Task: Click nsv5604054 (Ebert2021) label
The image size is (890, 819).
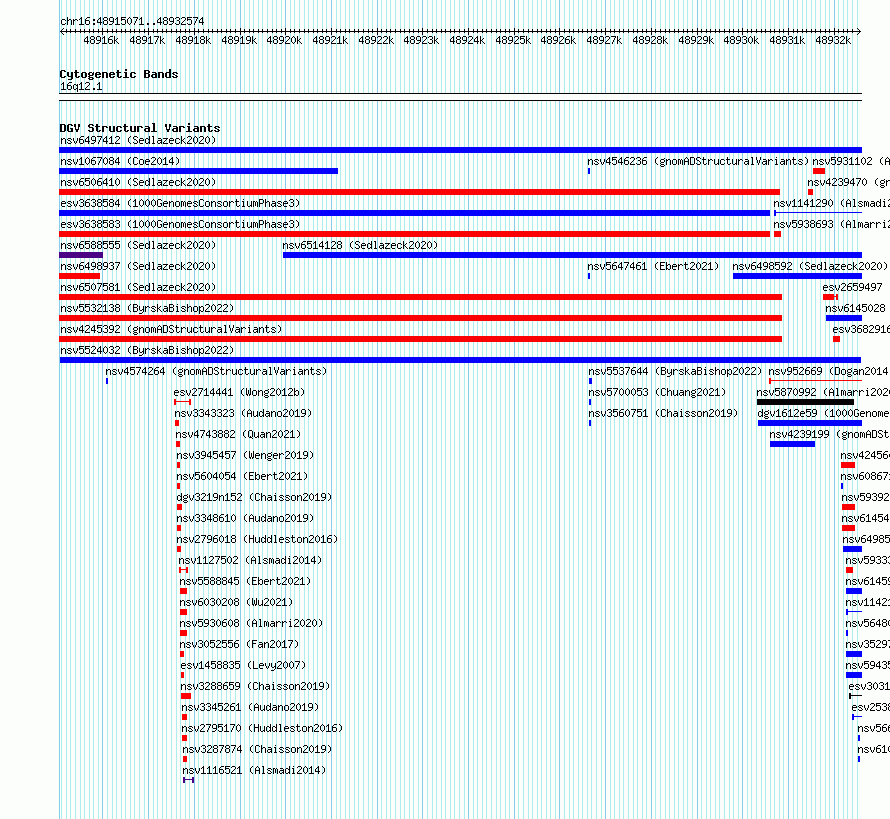Action: [242, 476]
